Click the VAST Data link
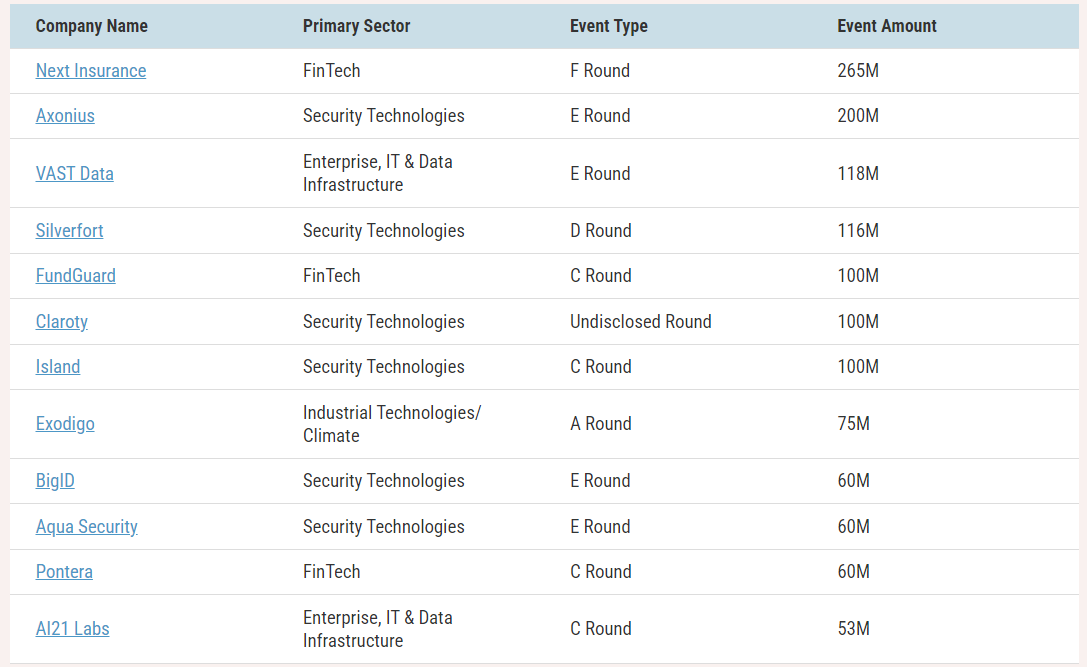The height and width of the screenshot is (667, 1087). coord(75,173)
